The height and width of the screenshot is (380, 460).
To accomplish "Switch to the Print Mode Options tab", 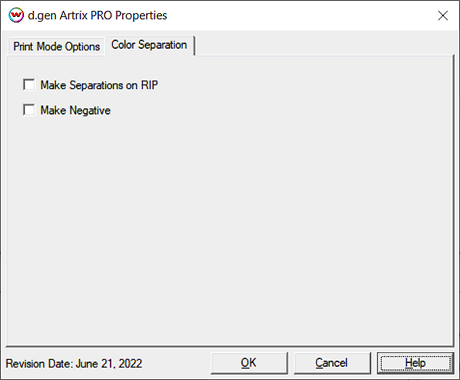I will pyautogui.click(x=56, y=46).
